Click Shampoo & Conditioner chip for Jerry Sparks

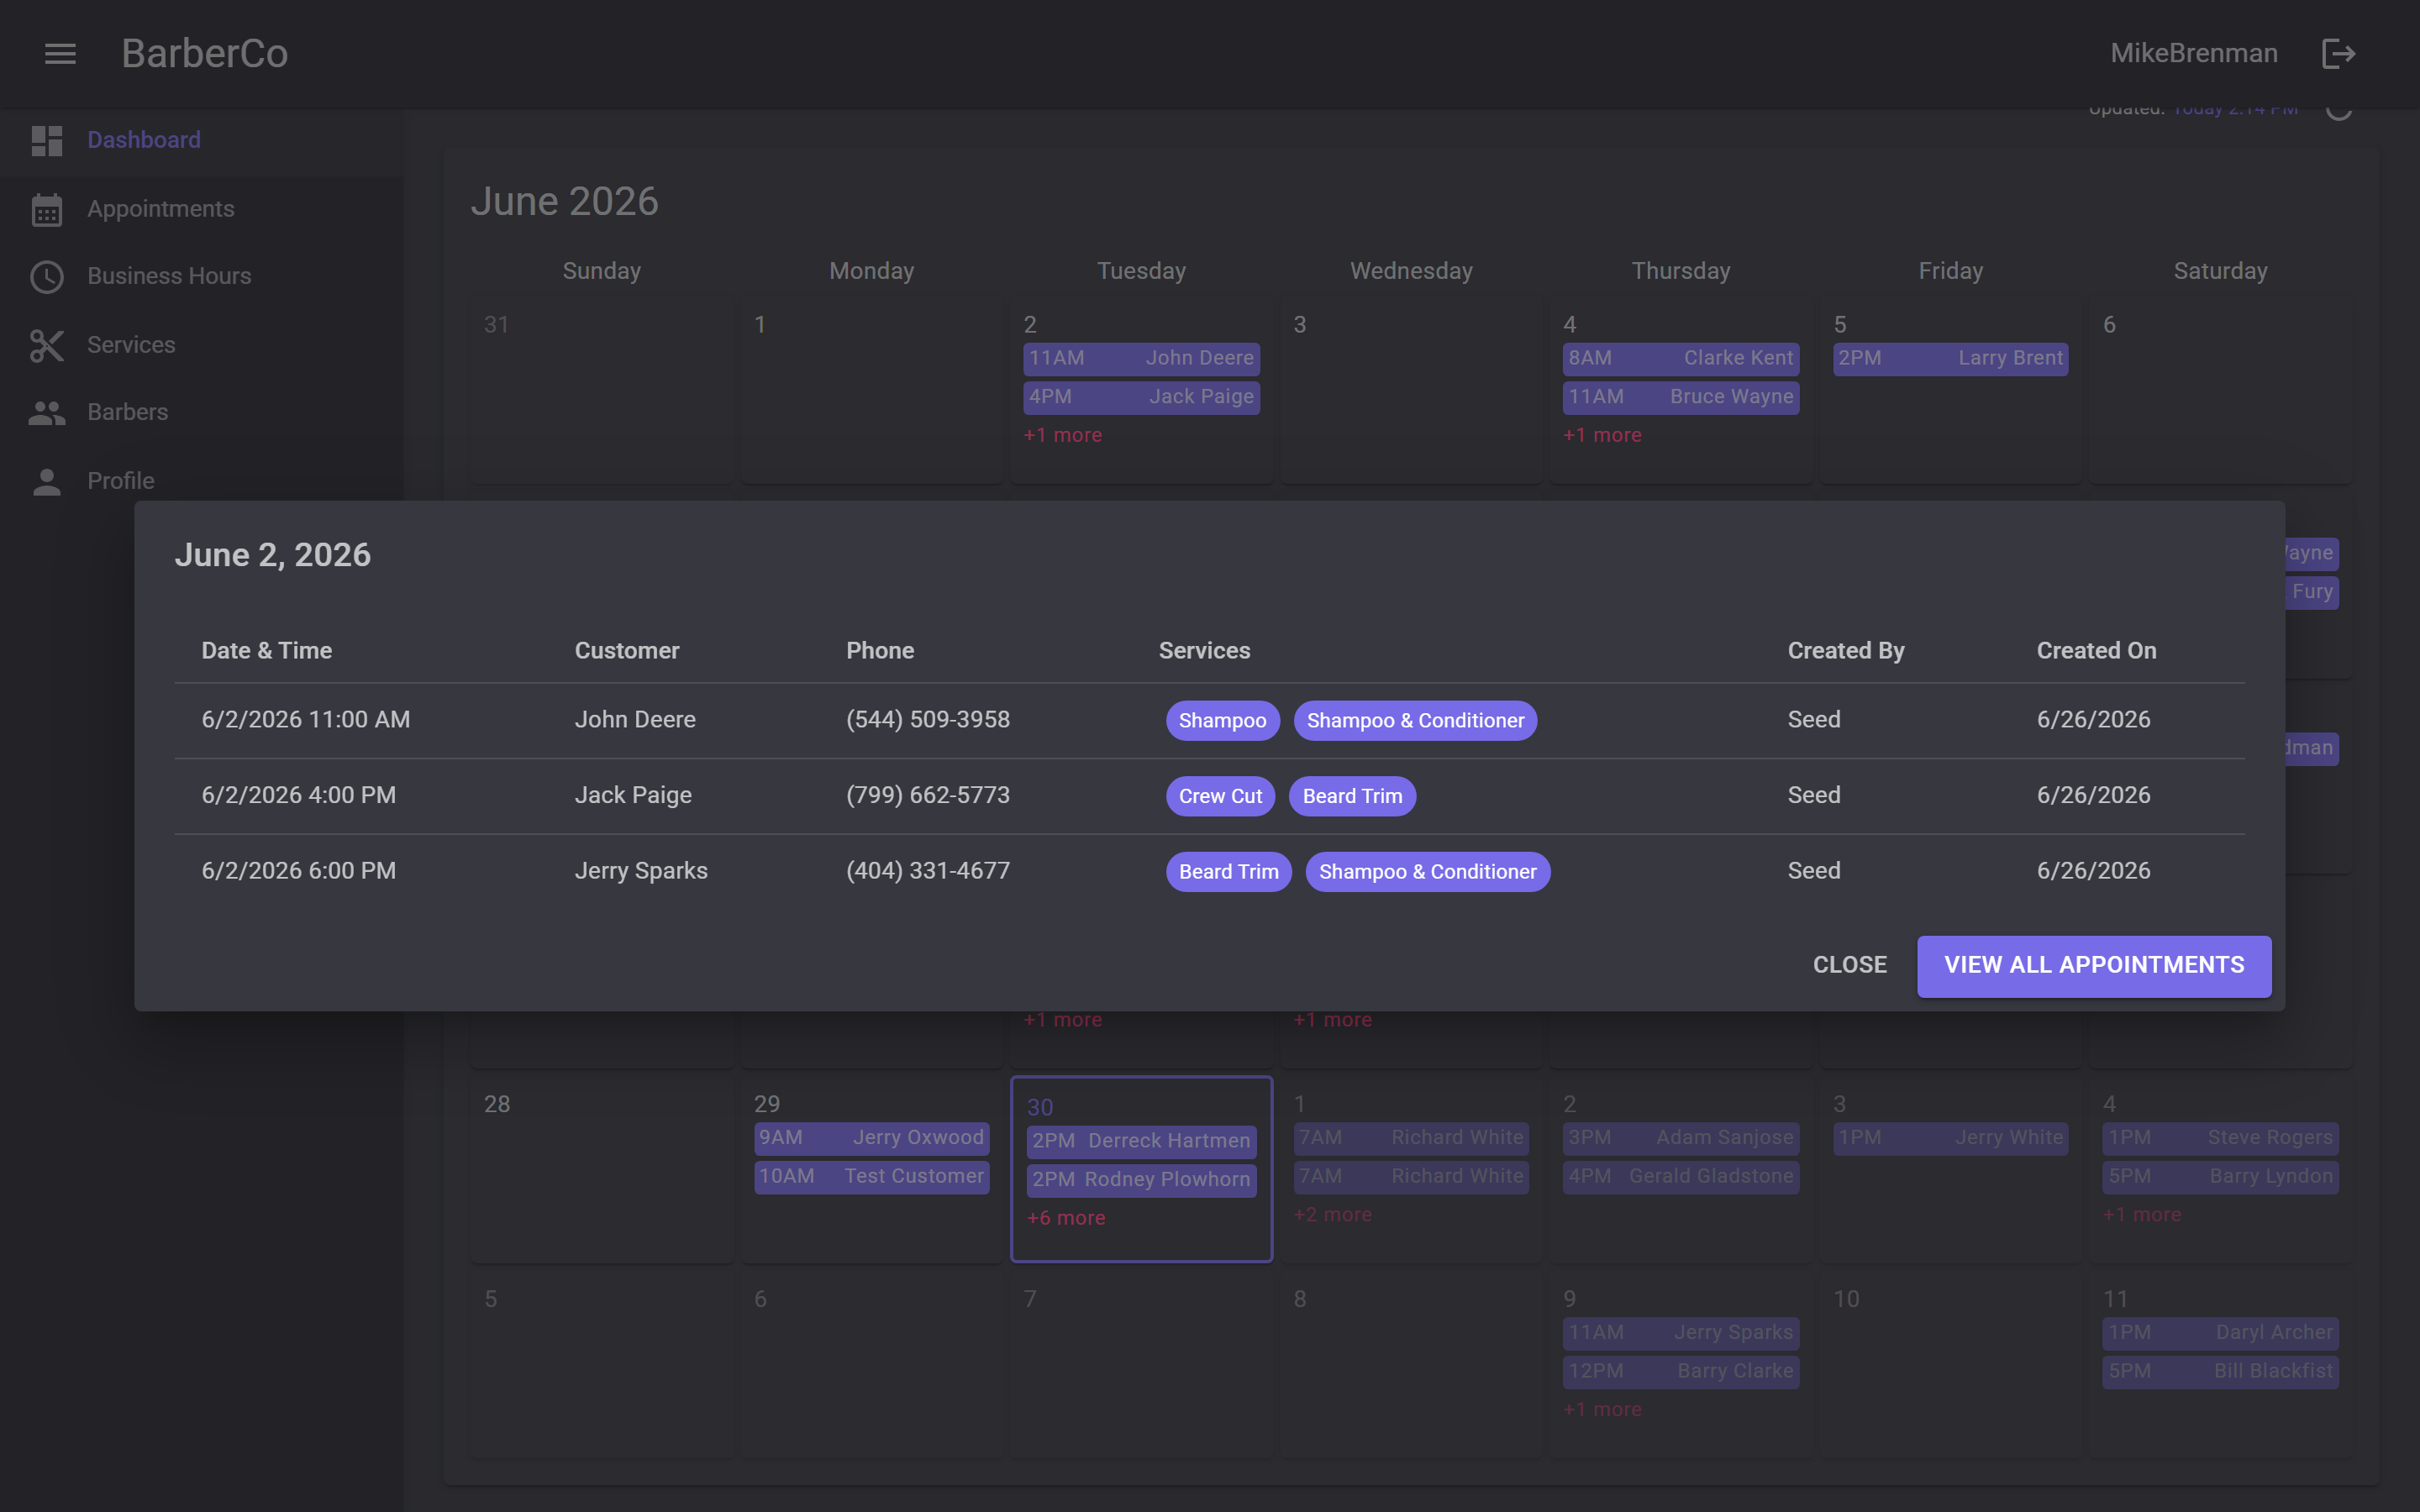point(1427,872)
